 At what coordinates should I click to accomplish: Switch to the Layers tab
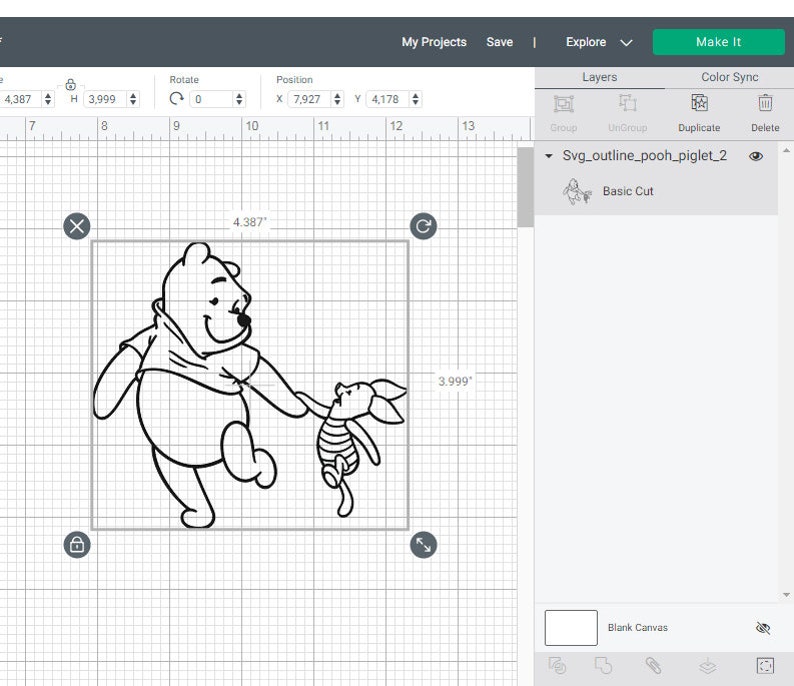click(600, 77)
